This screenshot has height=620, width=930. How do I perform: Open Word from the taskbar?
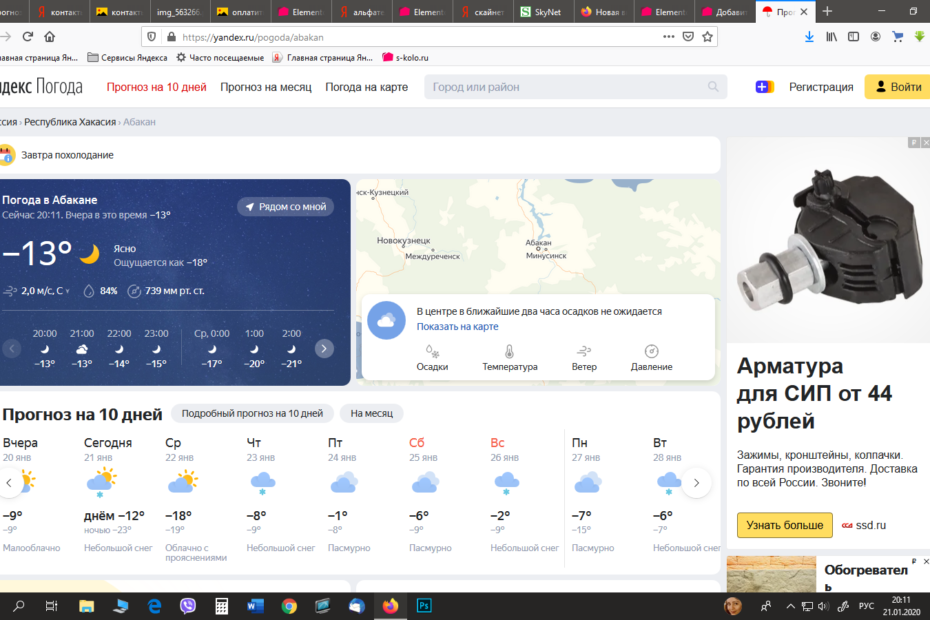pyautogui.click(x=255, y=606)
